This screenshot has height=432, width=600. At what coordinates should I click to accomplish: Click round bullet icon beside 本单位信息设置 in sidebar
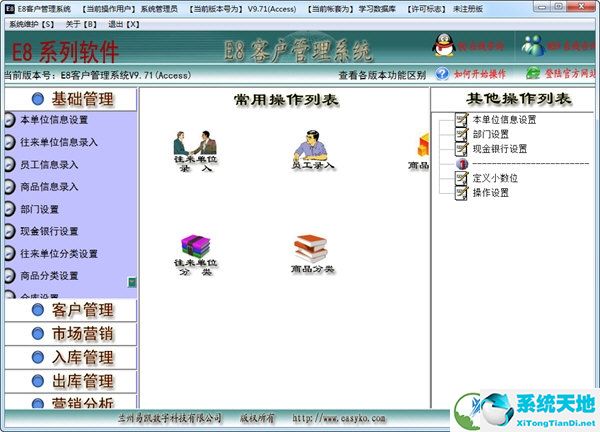point(9,120)
